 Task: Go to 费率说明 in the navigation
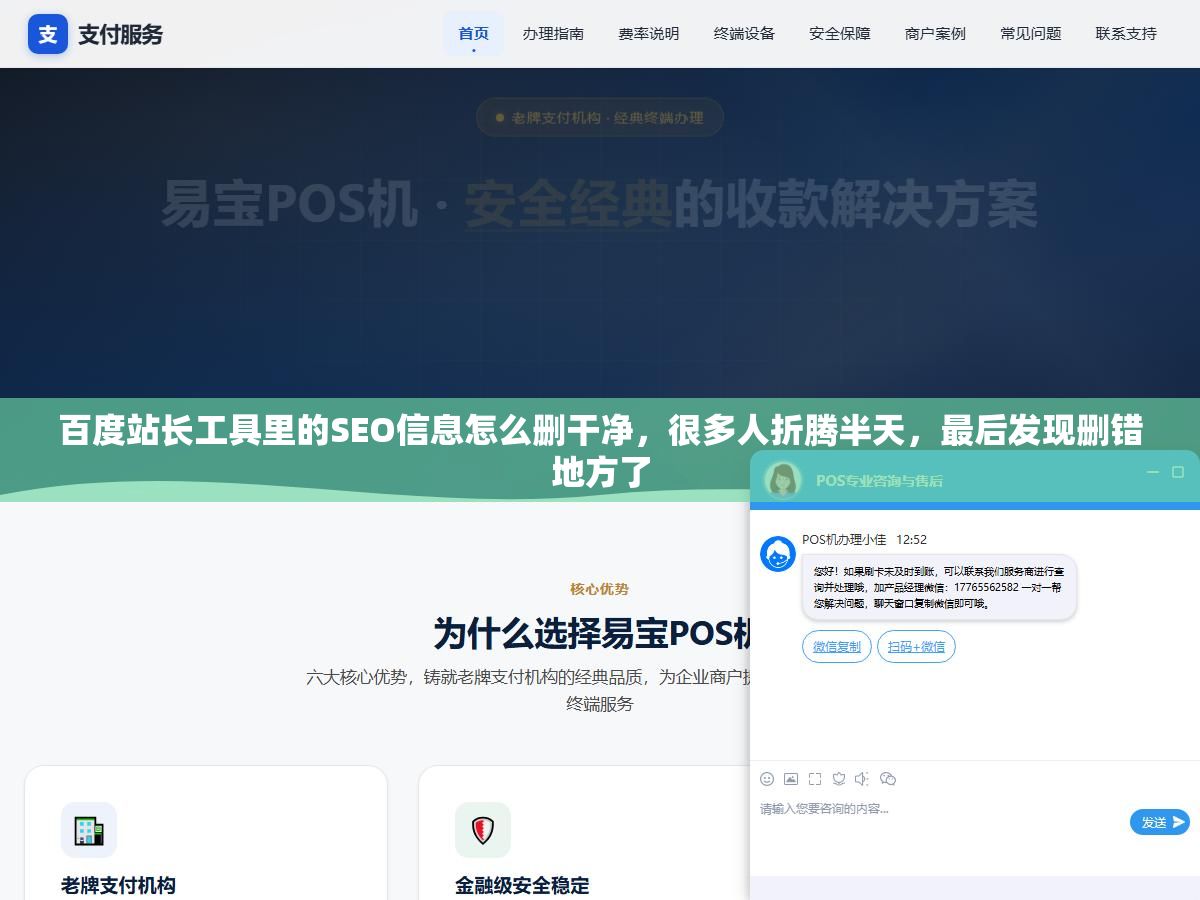649,33
